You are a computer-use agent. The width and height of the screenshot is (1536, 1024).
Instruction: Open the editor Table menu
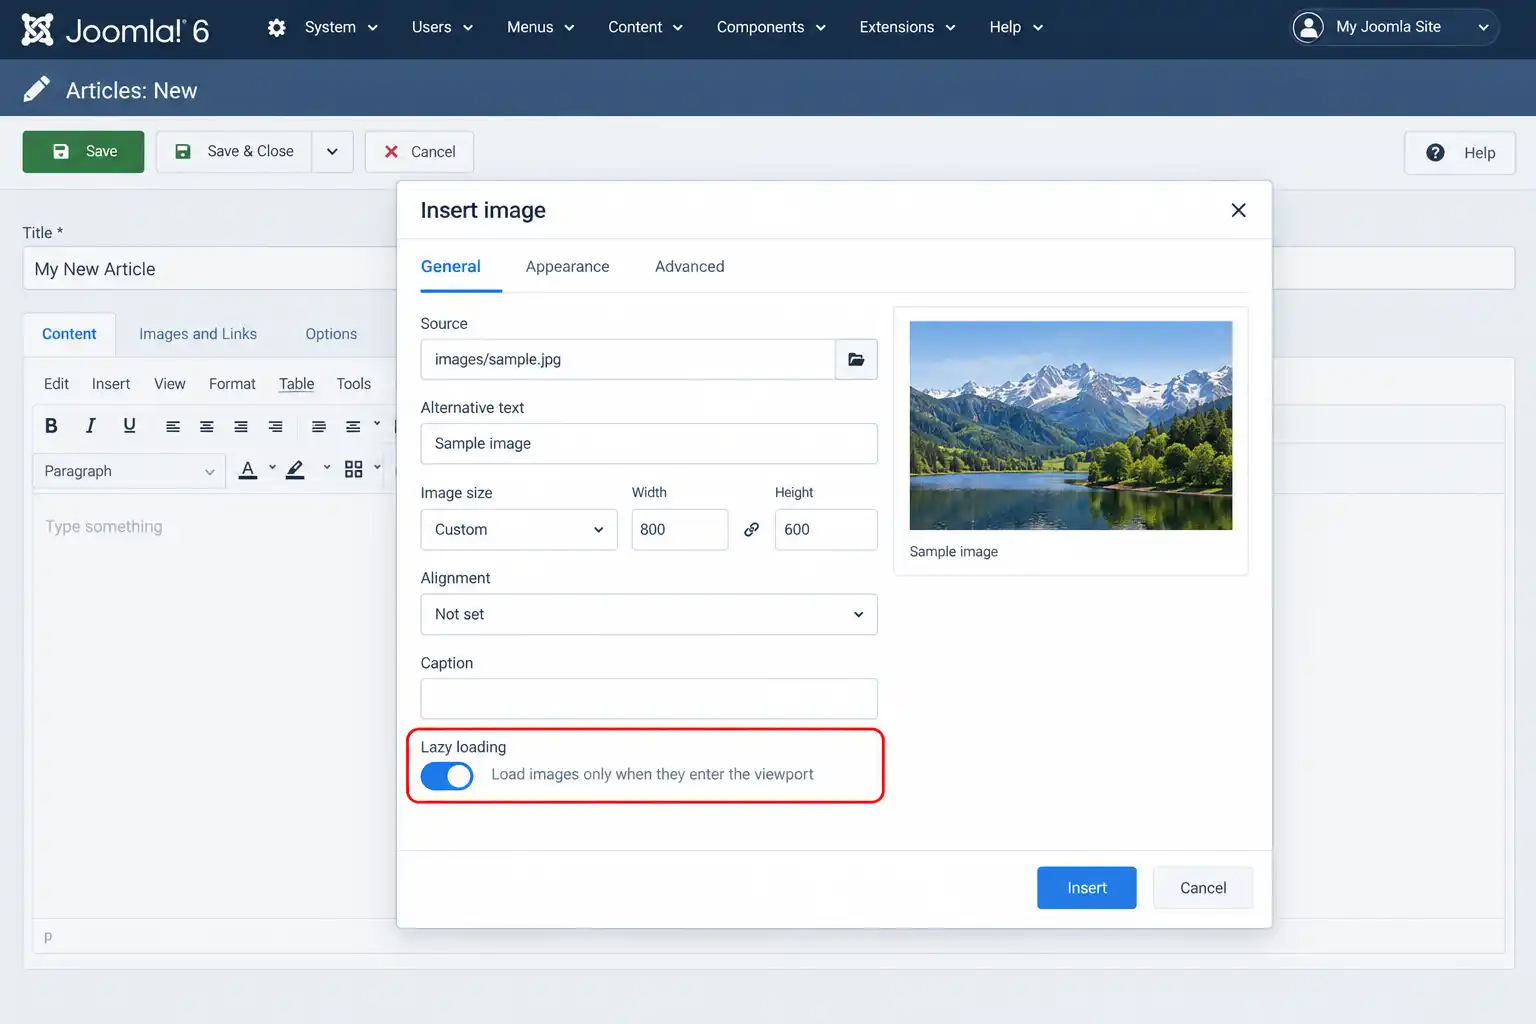tap(297, 384)
